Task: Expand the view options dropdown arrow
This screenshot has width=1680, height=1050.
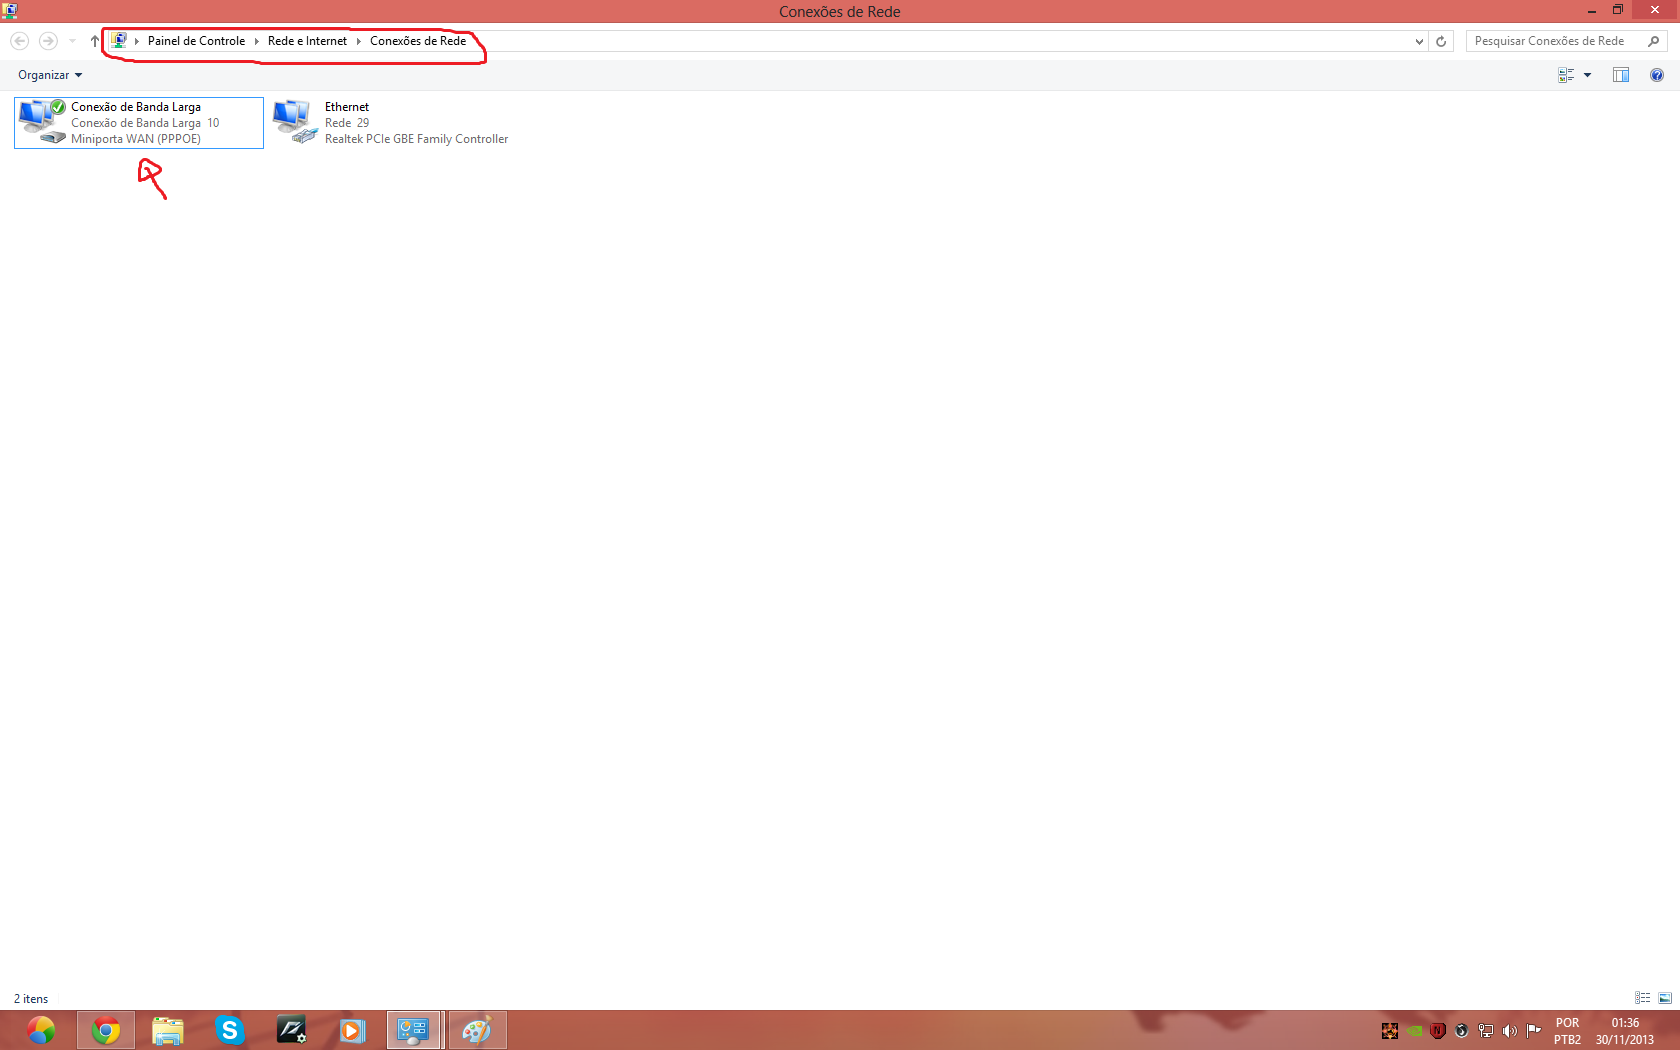Action: tap(1587, 75)
